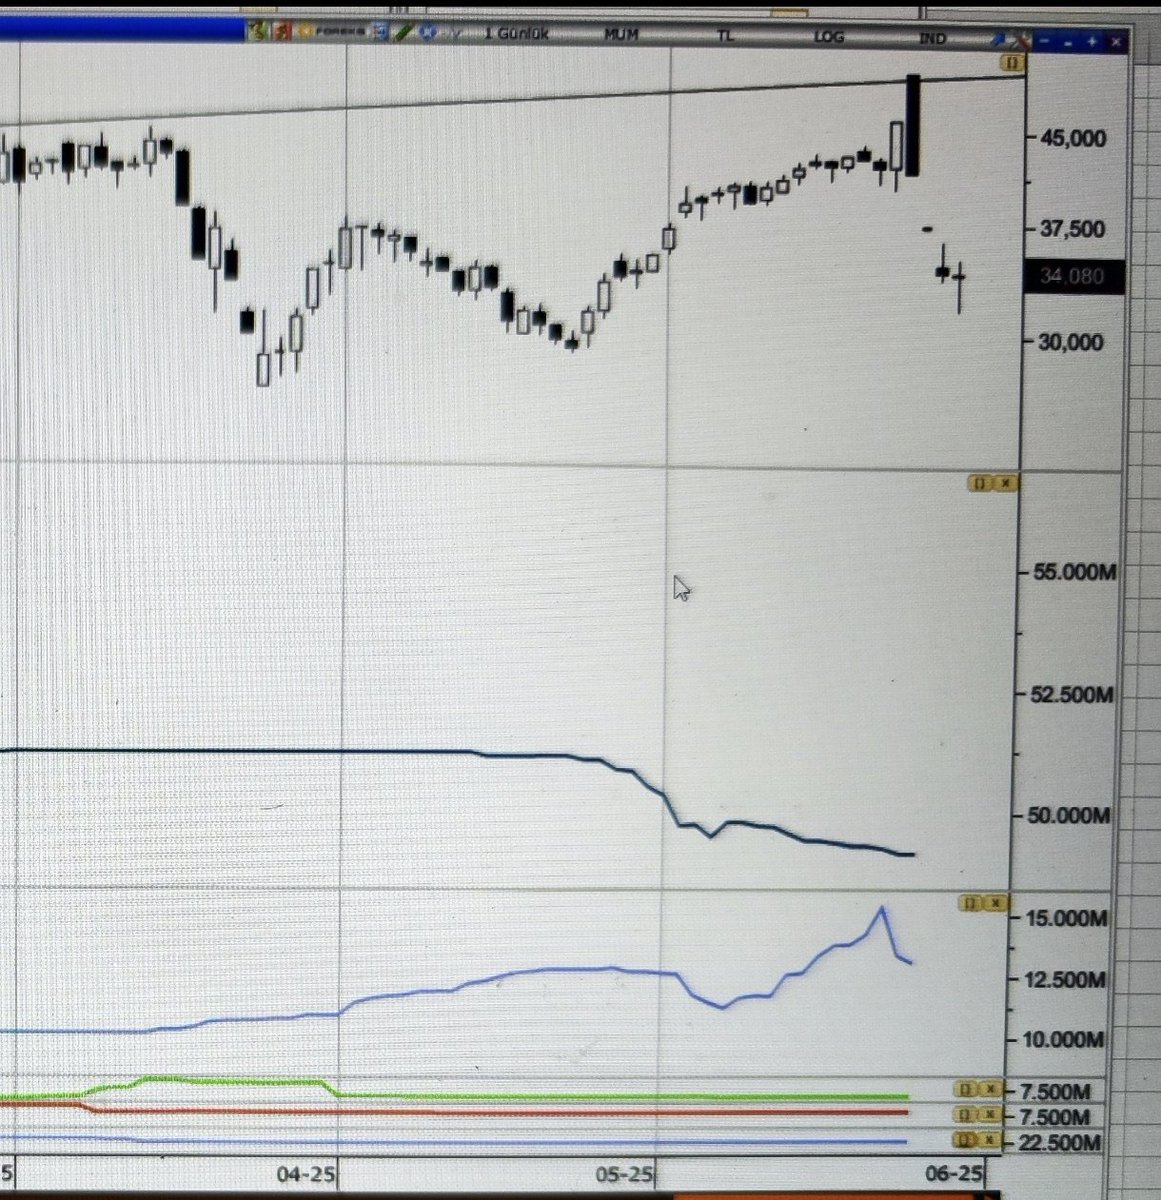1161x1200 pixels.
Task: Open the IND indicators menu
Action: click(x=934, y=37)
